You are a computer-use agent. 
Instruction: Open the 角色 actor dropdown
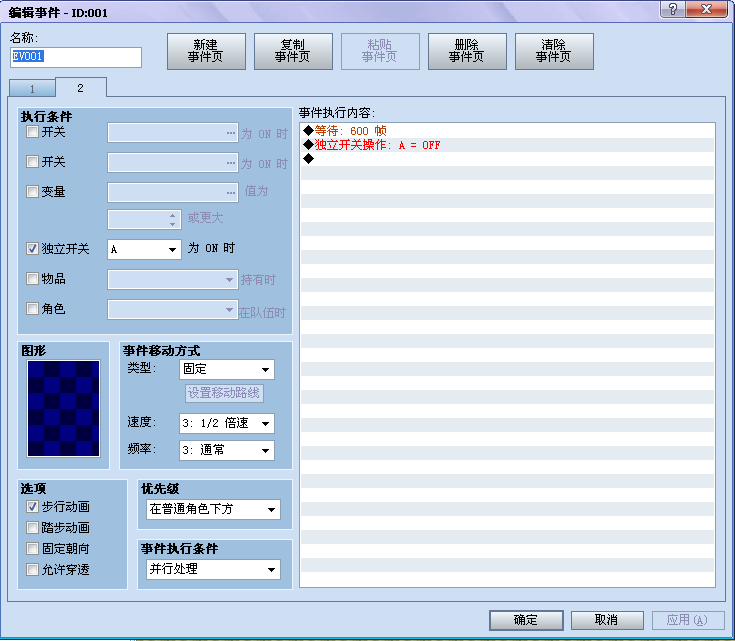[173, 309]
